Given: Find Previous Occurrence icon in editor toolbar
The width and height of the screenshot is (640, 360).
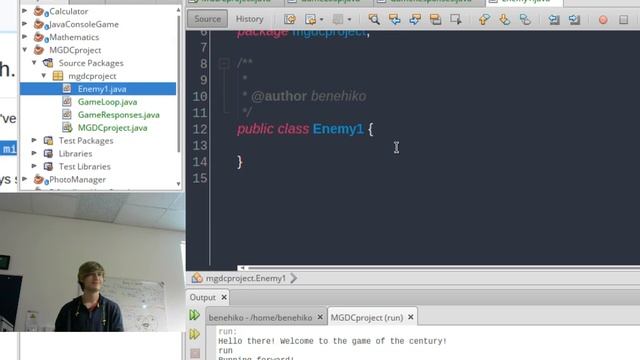Looking at the screenshot, I should pos(394,19).
